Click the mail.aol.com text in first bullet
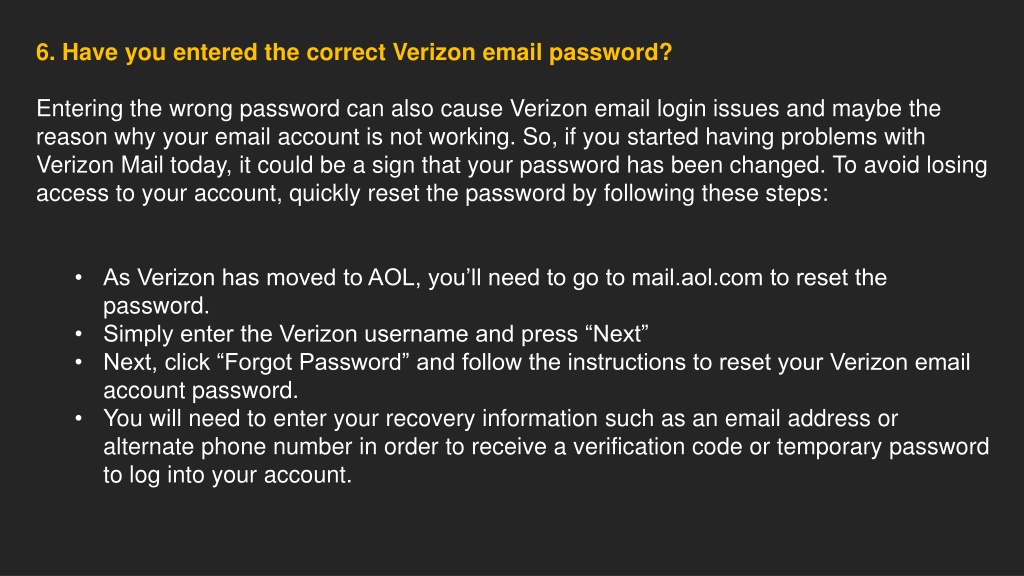 click(x=697, y=278)
